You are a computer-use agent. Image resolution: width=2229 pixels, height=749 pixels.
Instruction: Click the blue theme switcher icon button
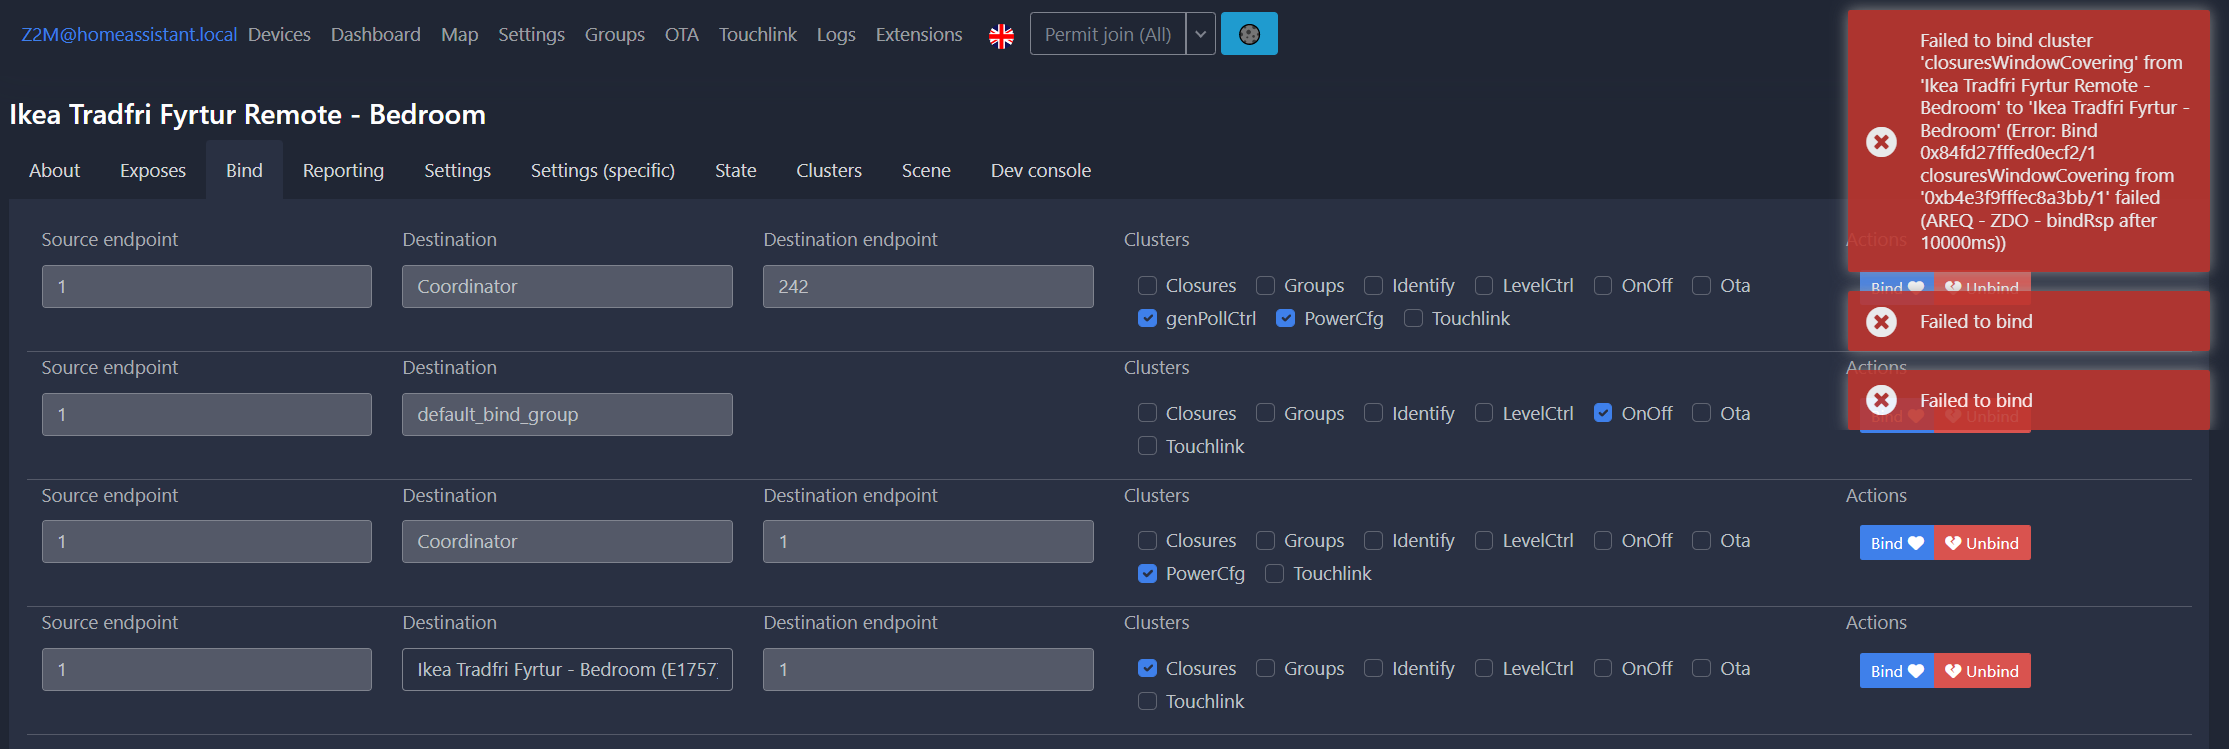point(1249,34)
